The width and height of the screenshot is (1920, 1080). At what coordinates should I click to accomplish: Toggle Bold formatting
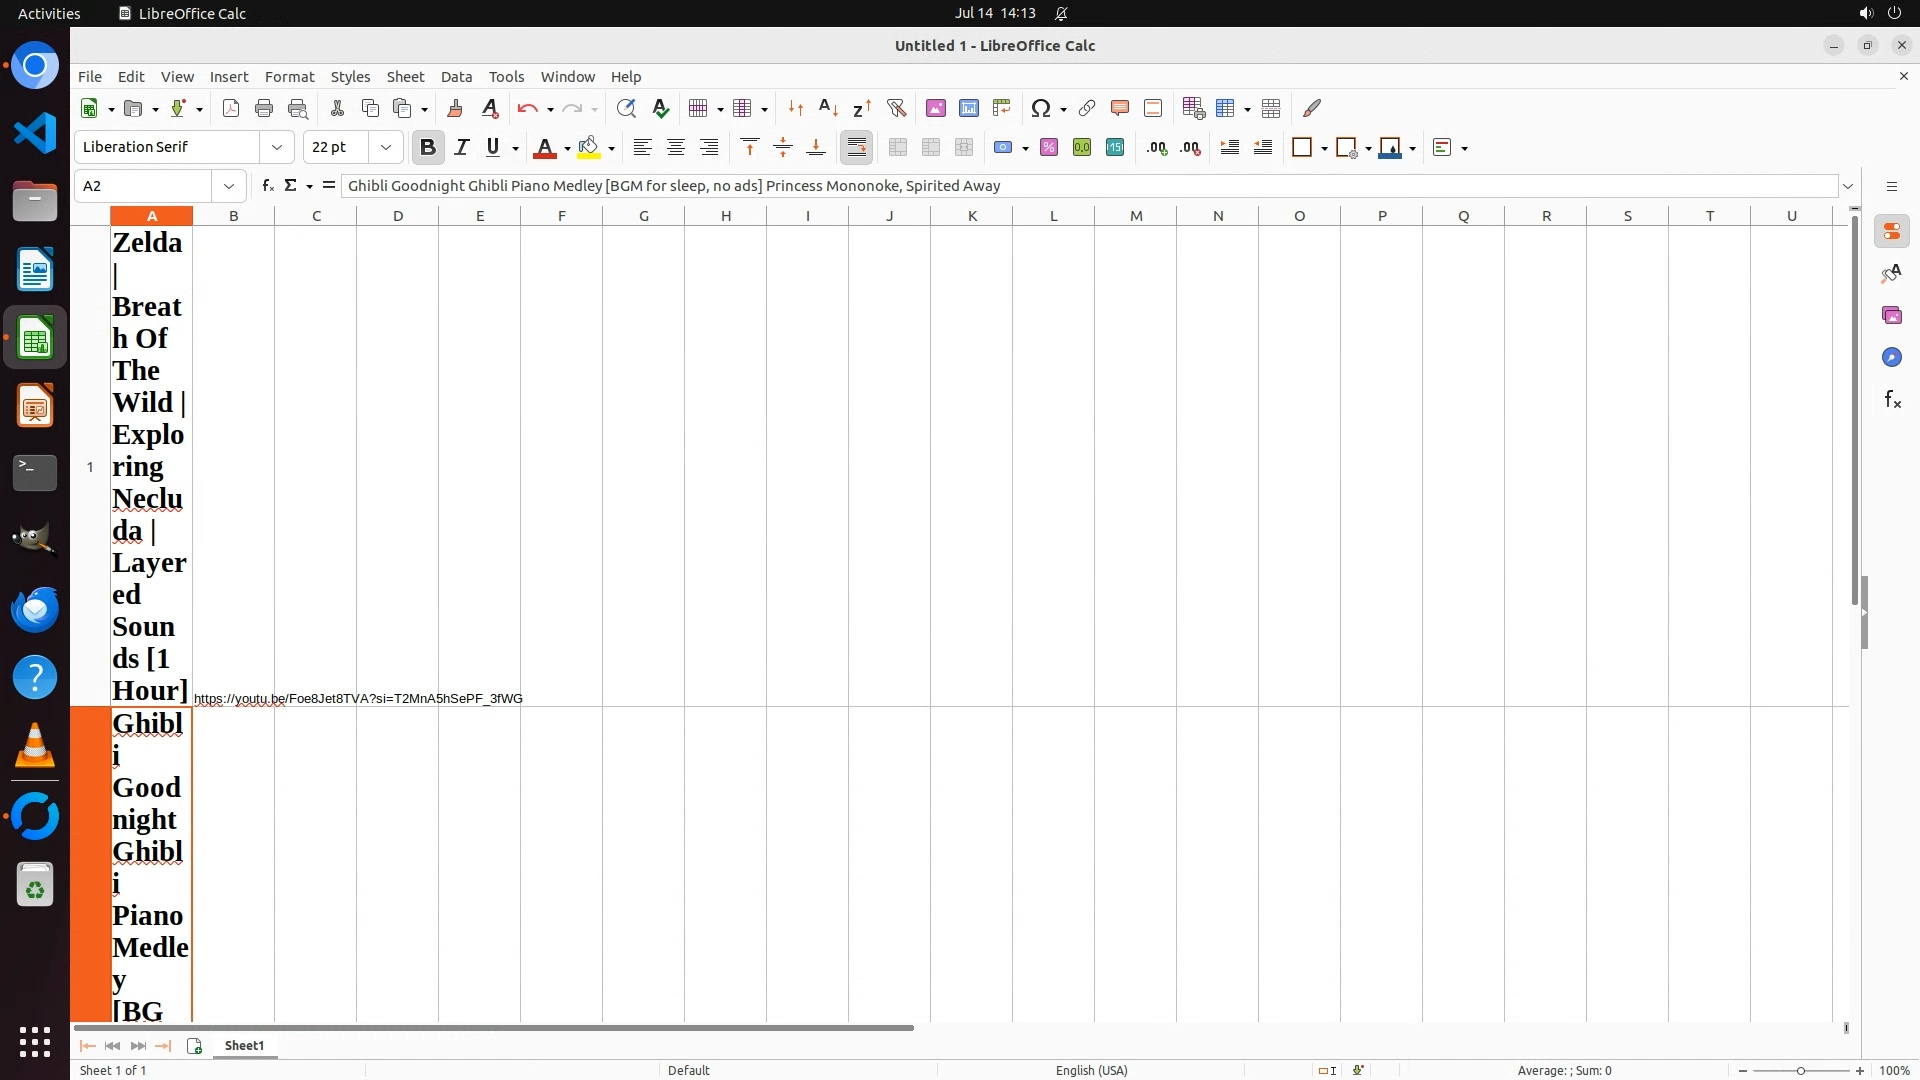[428, 147]
